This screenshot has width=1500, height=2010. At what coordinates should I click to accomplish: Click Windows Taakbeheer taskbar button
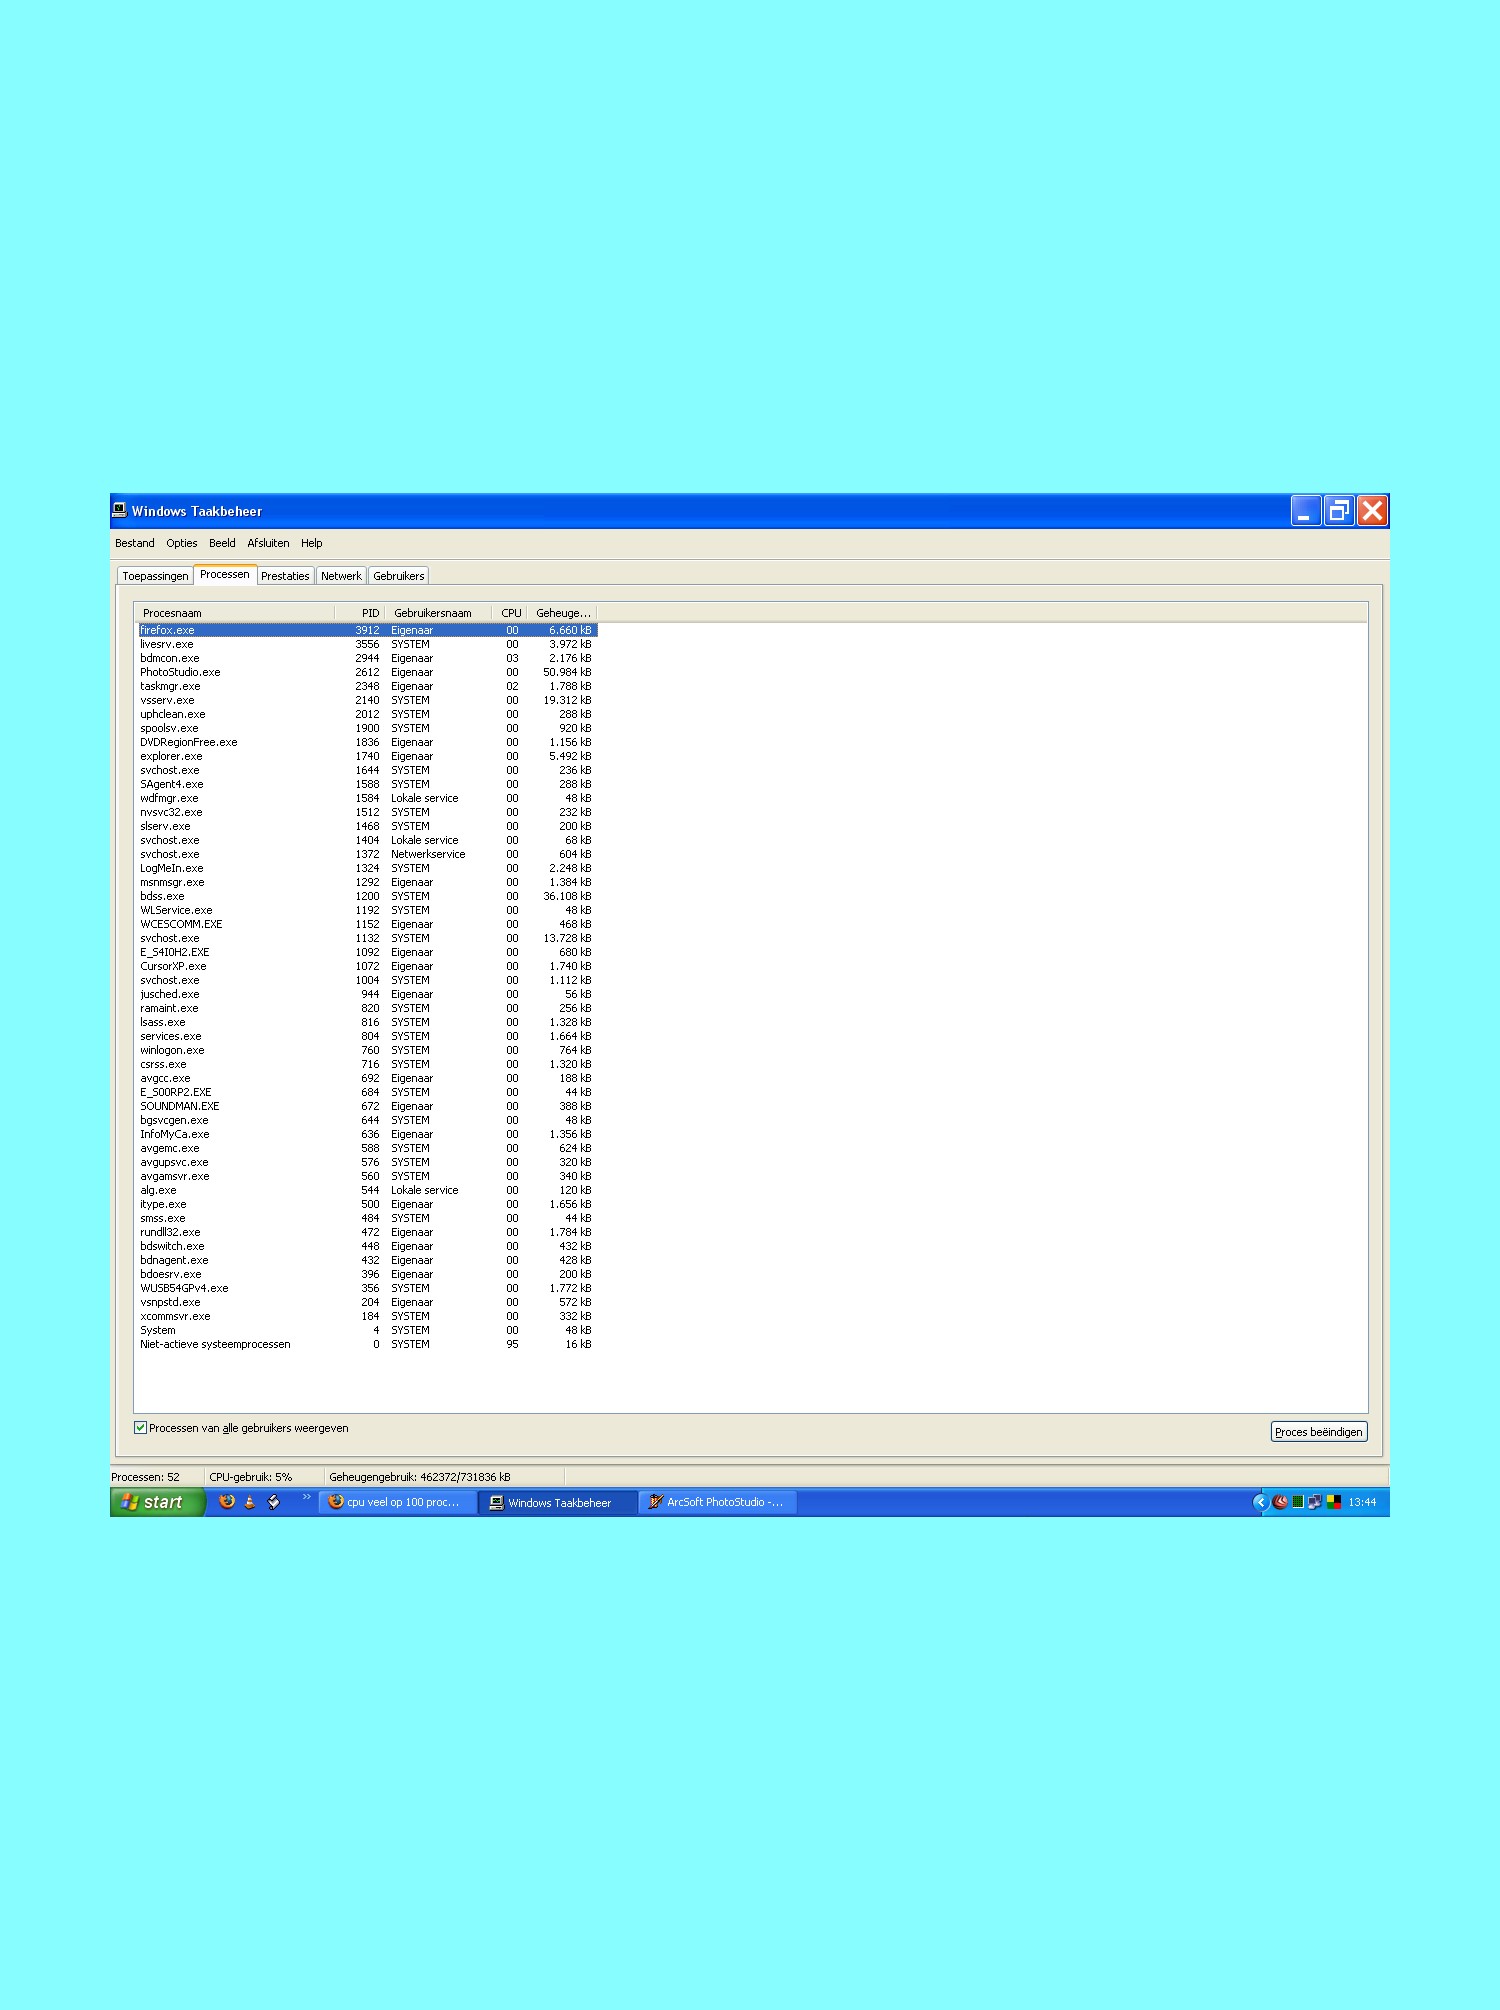tap(558, 1502)
